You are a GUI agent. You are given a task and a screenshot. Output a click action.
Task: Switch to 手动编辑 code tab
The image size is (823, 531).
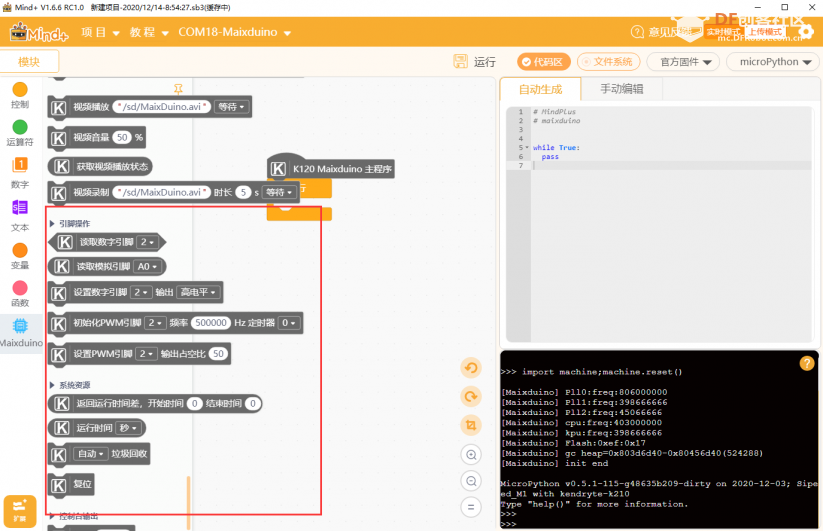pyautogui.click(x=622, y=89)
